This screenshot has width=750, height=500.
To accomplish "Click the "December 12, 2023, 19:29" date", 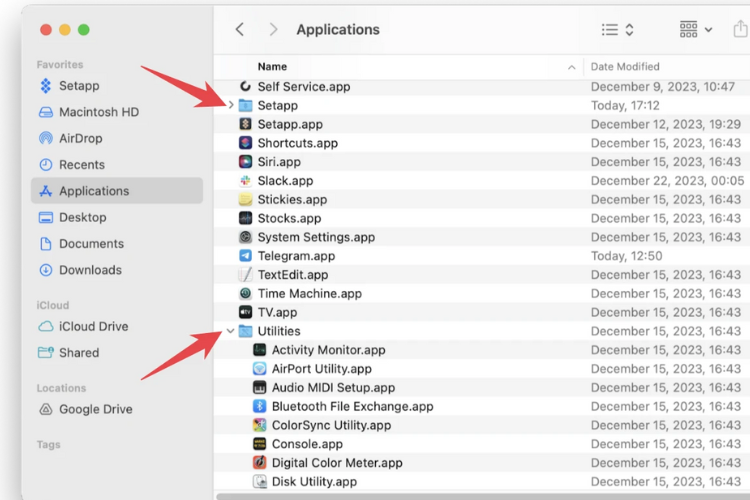I will (665, 124).
